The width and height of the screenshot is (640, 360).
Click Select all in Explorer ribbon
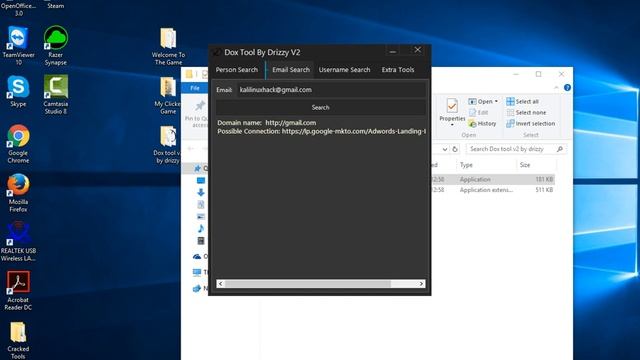(522, 101)
